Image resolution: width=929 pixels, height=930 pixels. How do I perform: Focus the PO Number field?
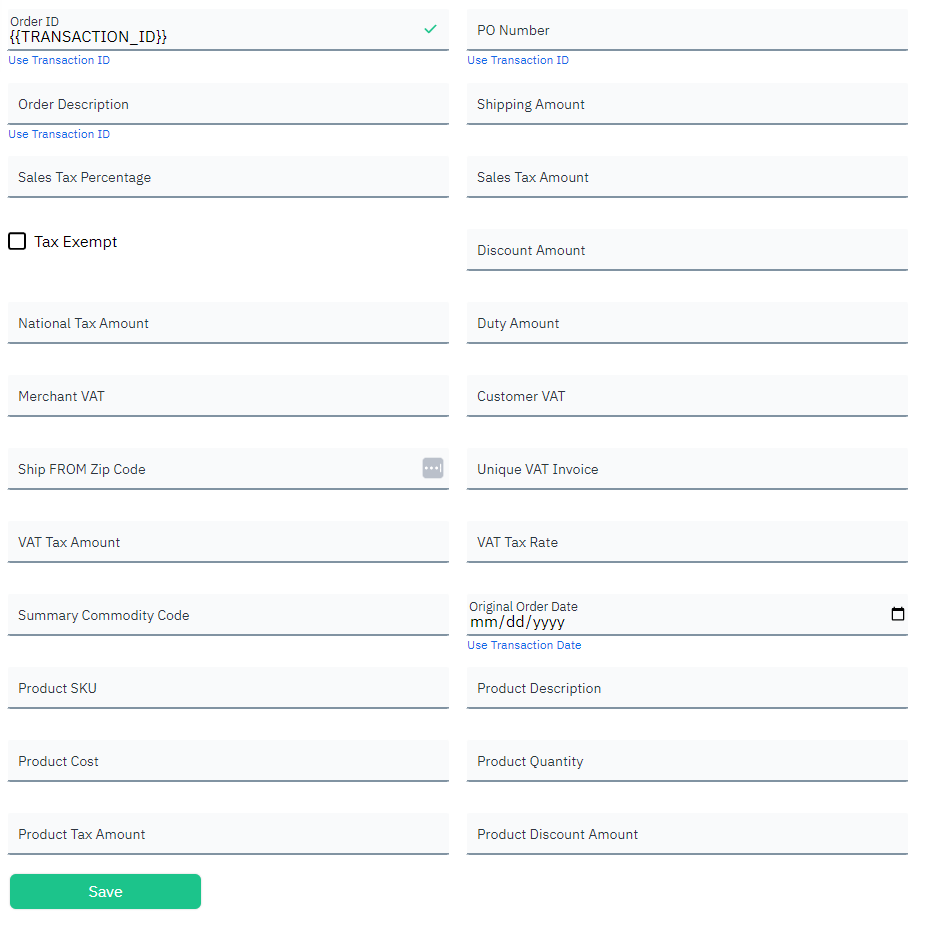point(687,30)
